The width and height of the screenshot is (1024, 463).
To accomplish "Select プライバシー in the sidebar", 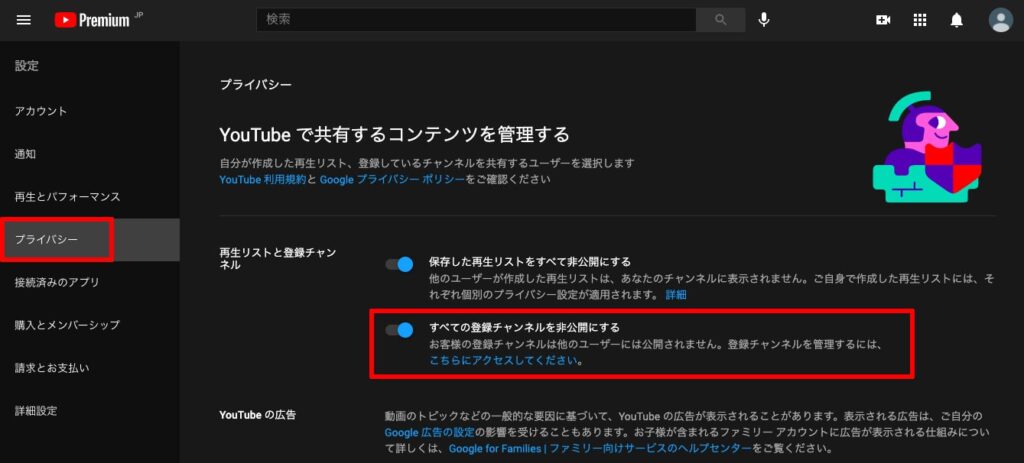I will (x=46, y=240).
